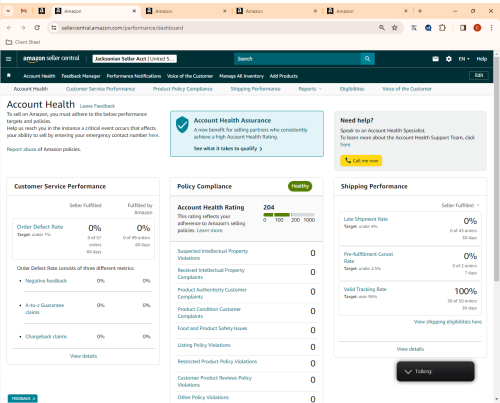Click the Call me now button
Viewport: 500px width, 403px height.
tap(361, 160)
